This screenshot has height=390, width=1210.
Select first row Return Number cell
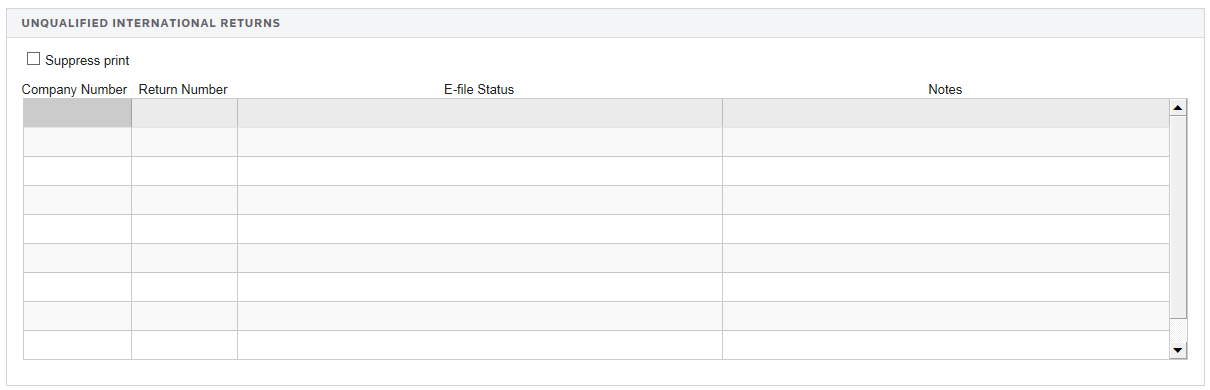click(184, 113)
